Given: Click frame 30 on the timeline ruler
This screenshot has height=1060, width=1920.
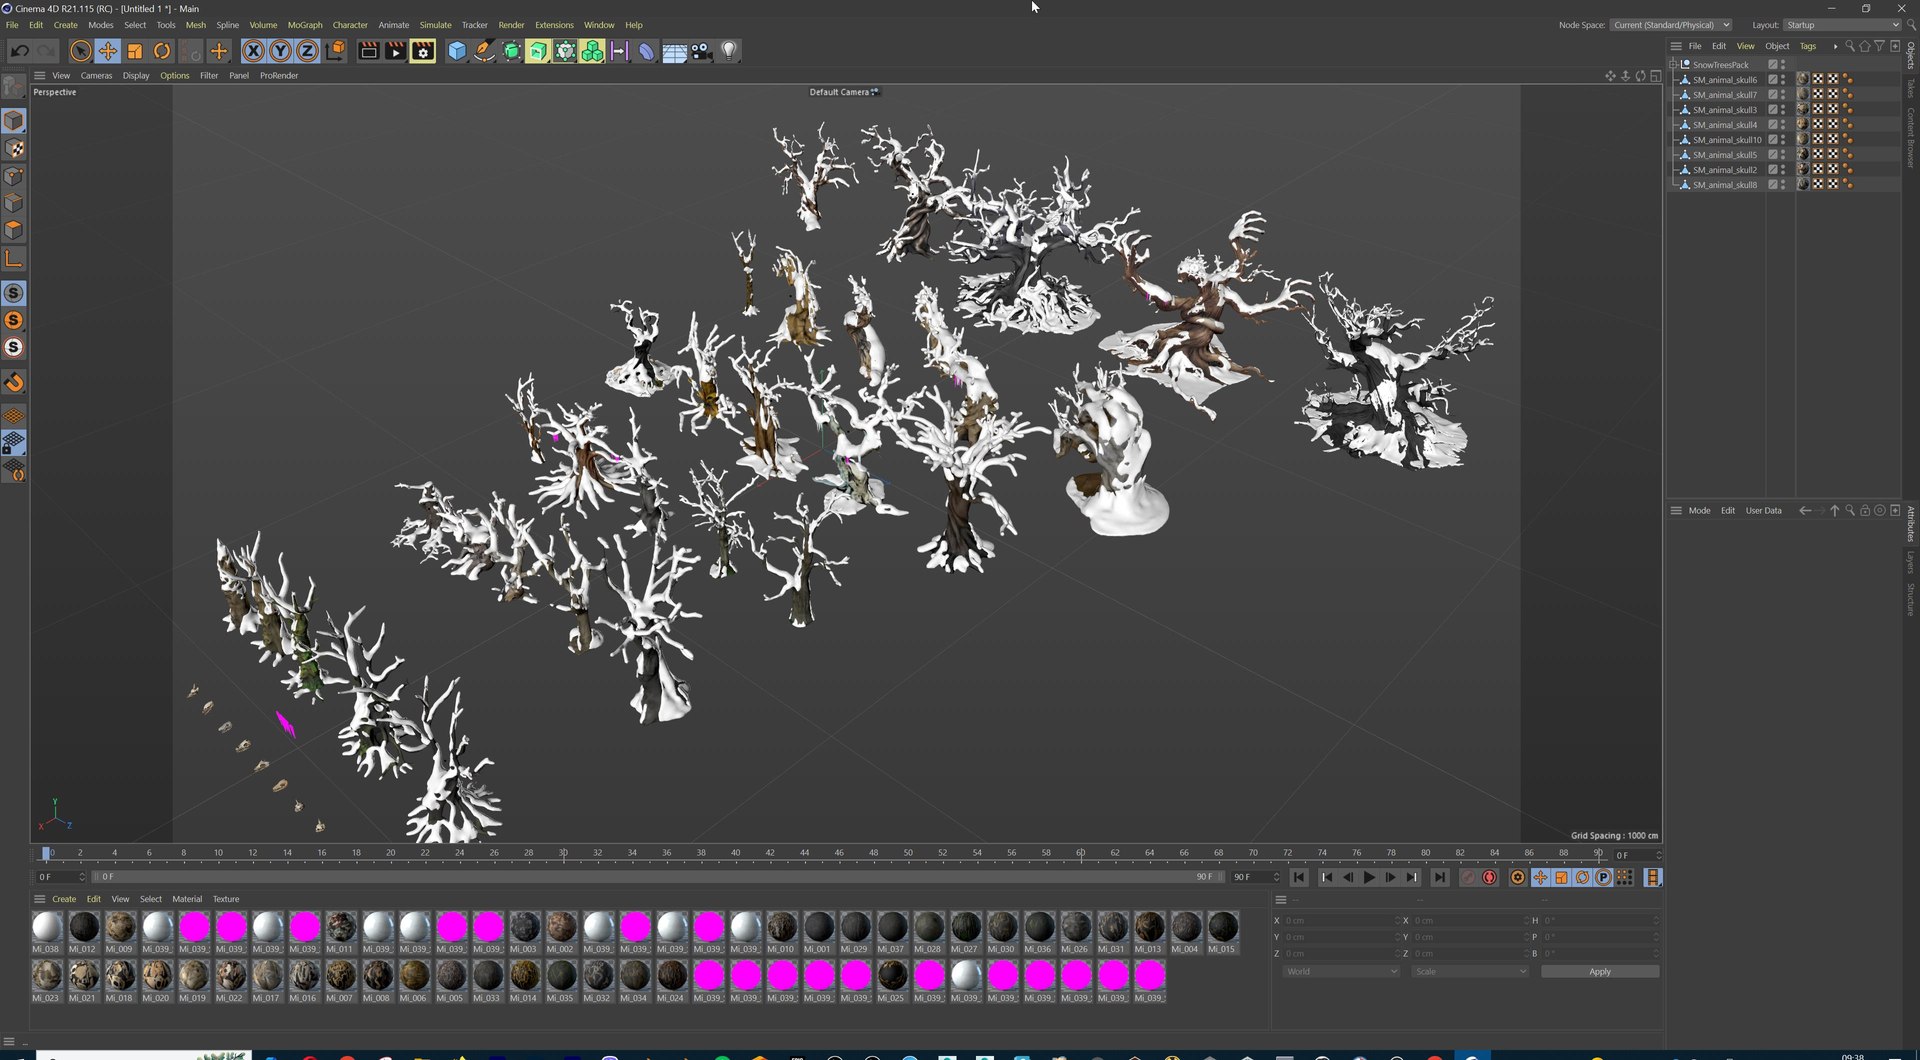Looking at the screenshot, I should point(563,853).
